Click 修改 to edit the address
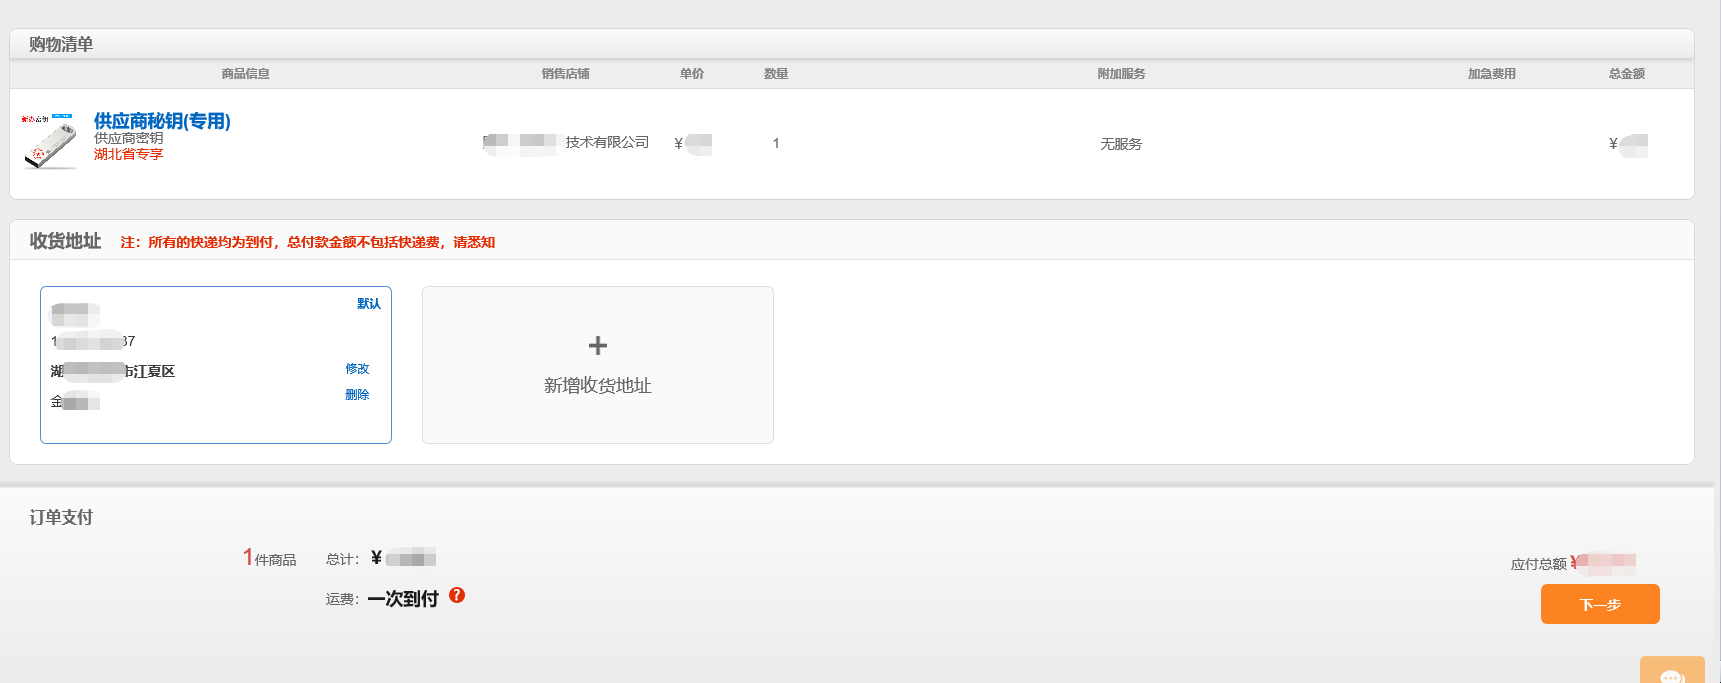The height and width of the screenshot is (683, 1721). pyautogui.click(x=357, y=369)
